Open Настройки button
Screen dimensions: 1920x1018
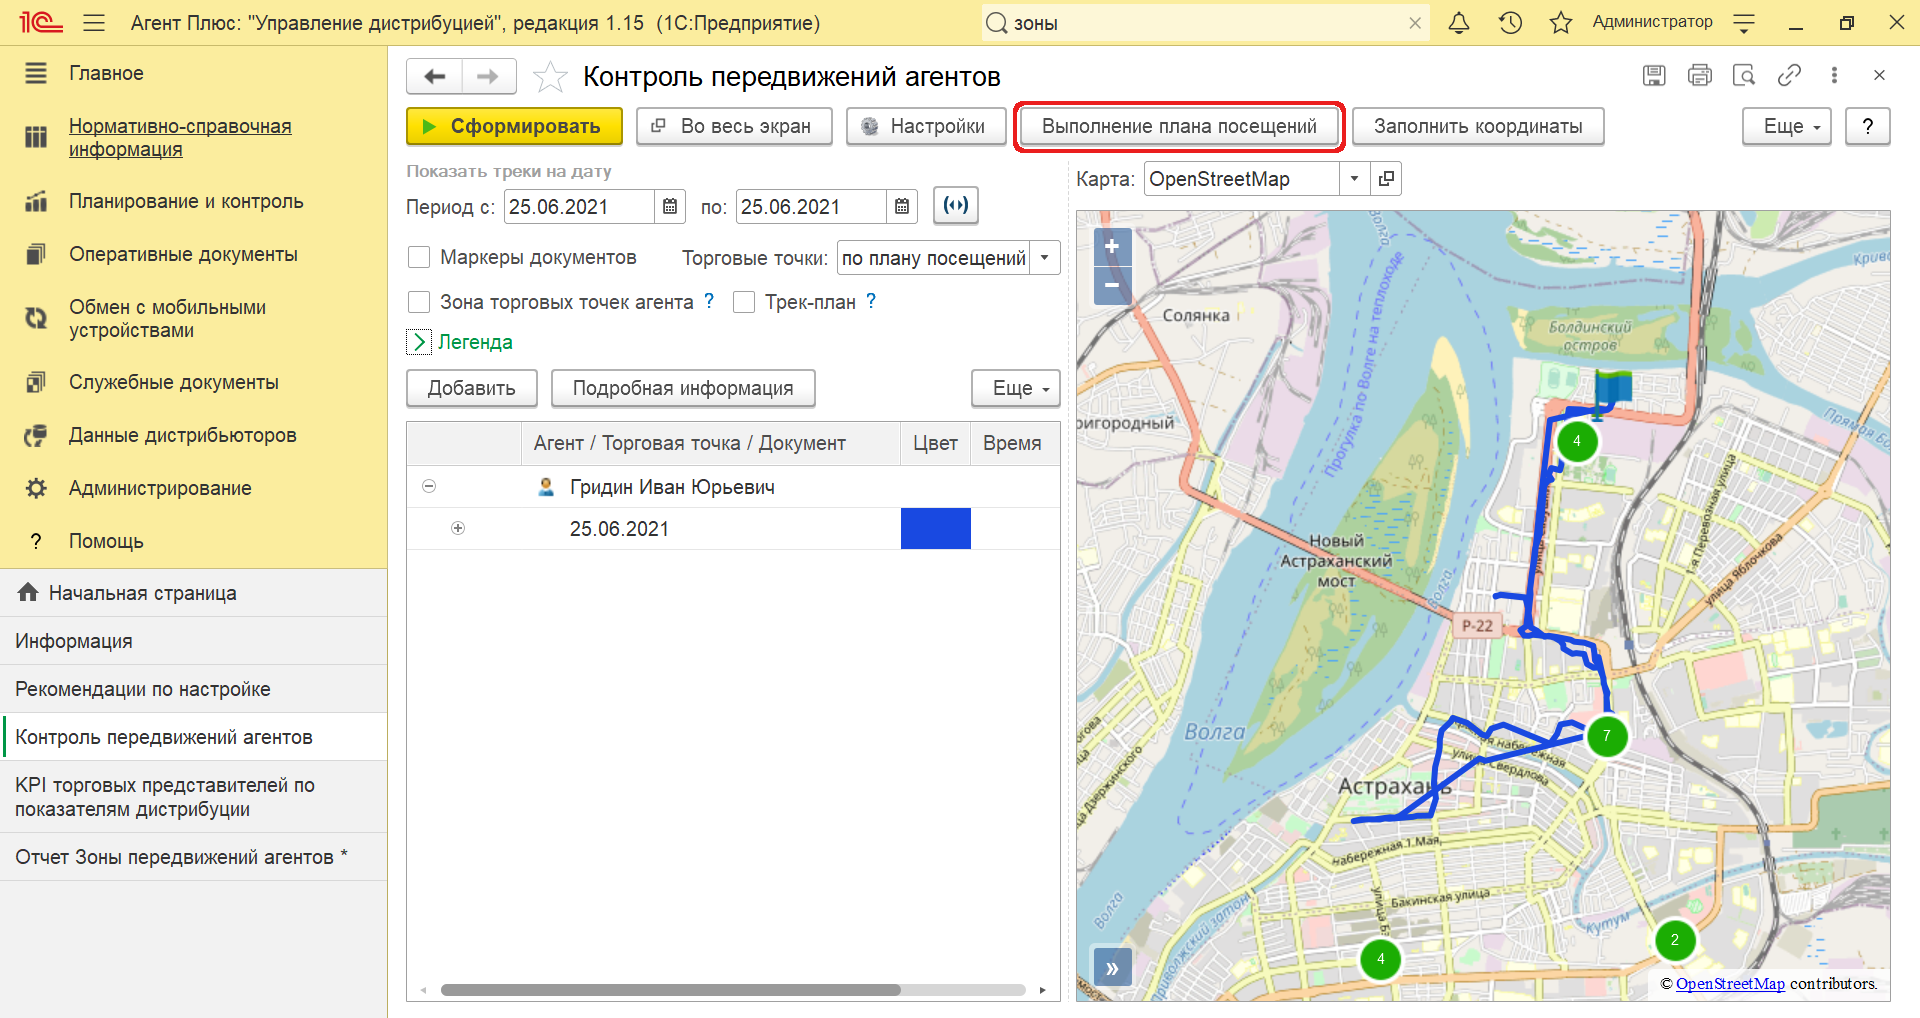click(x=926, y=127)
